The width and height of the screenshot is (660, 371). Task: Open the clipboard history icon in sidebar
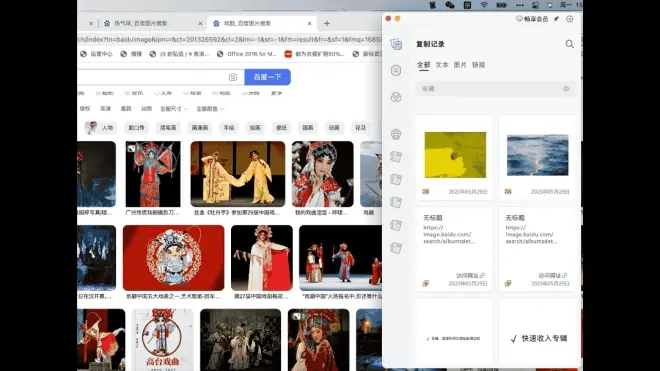click(x=396, y=44)
